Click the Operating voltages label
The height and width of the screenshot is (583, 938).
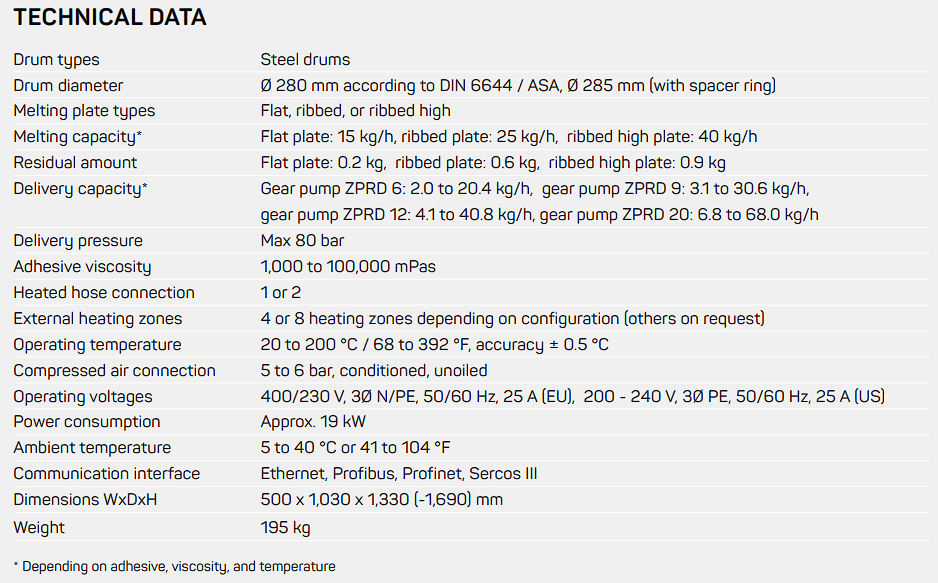(x=83, y=397)
